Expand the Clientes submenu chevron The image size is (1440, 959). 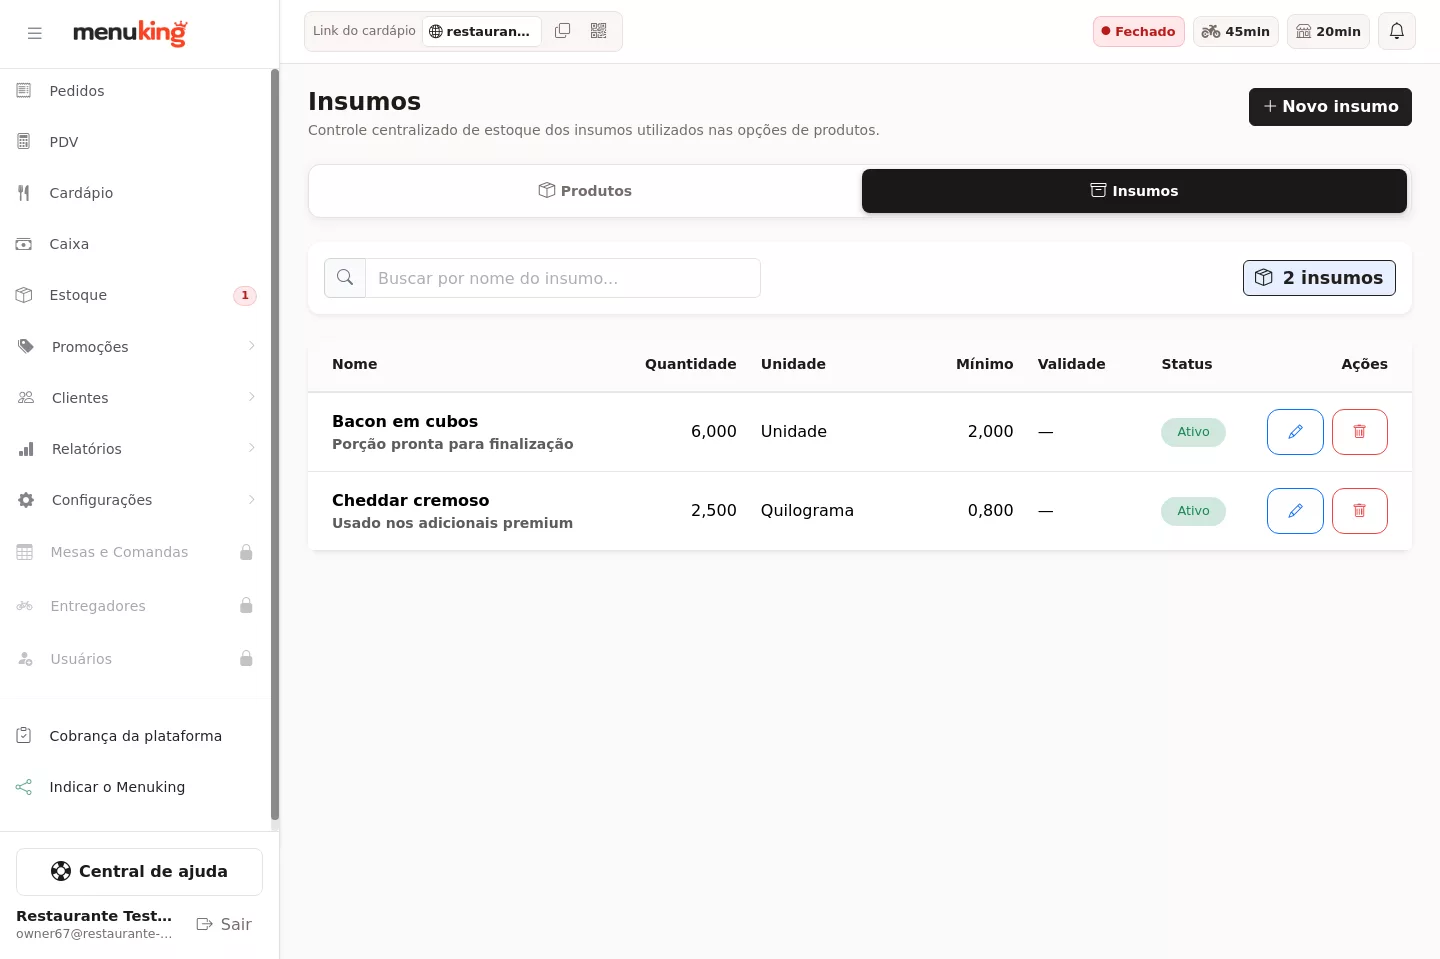251,397
